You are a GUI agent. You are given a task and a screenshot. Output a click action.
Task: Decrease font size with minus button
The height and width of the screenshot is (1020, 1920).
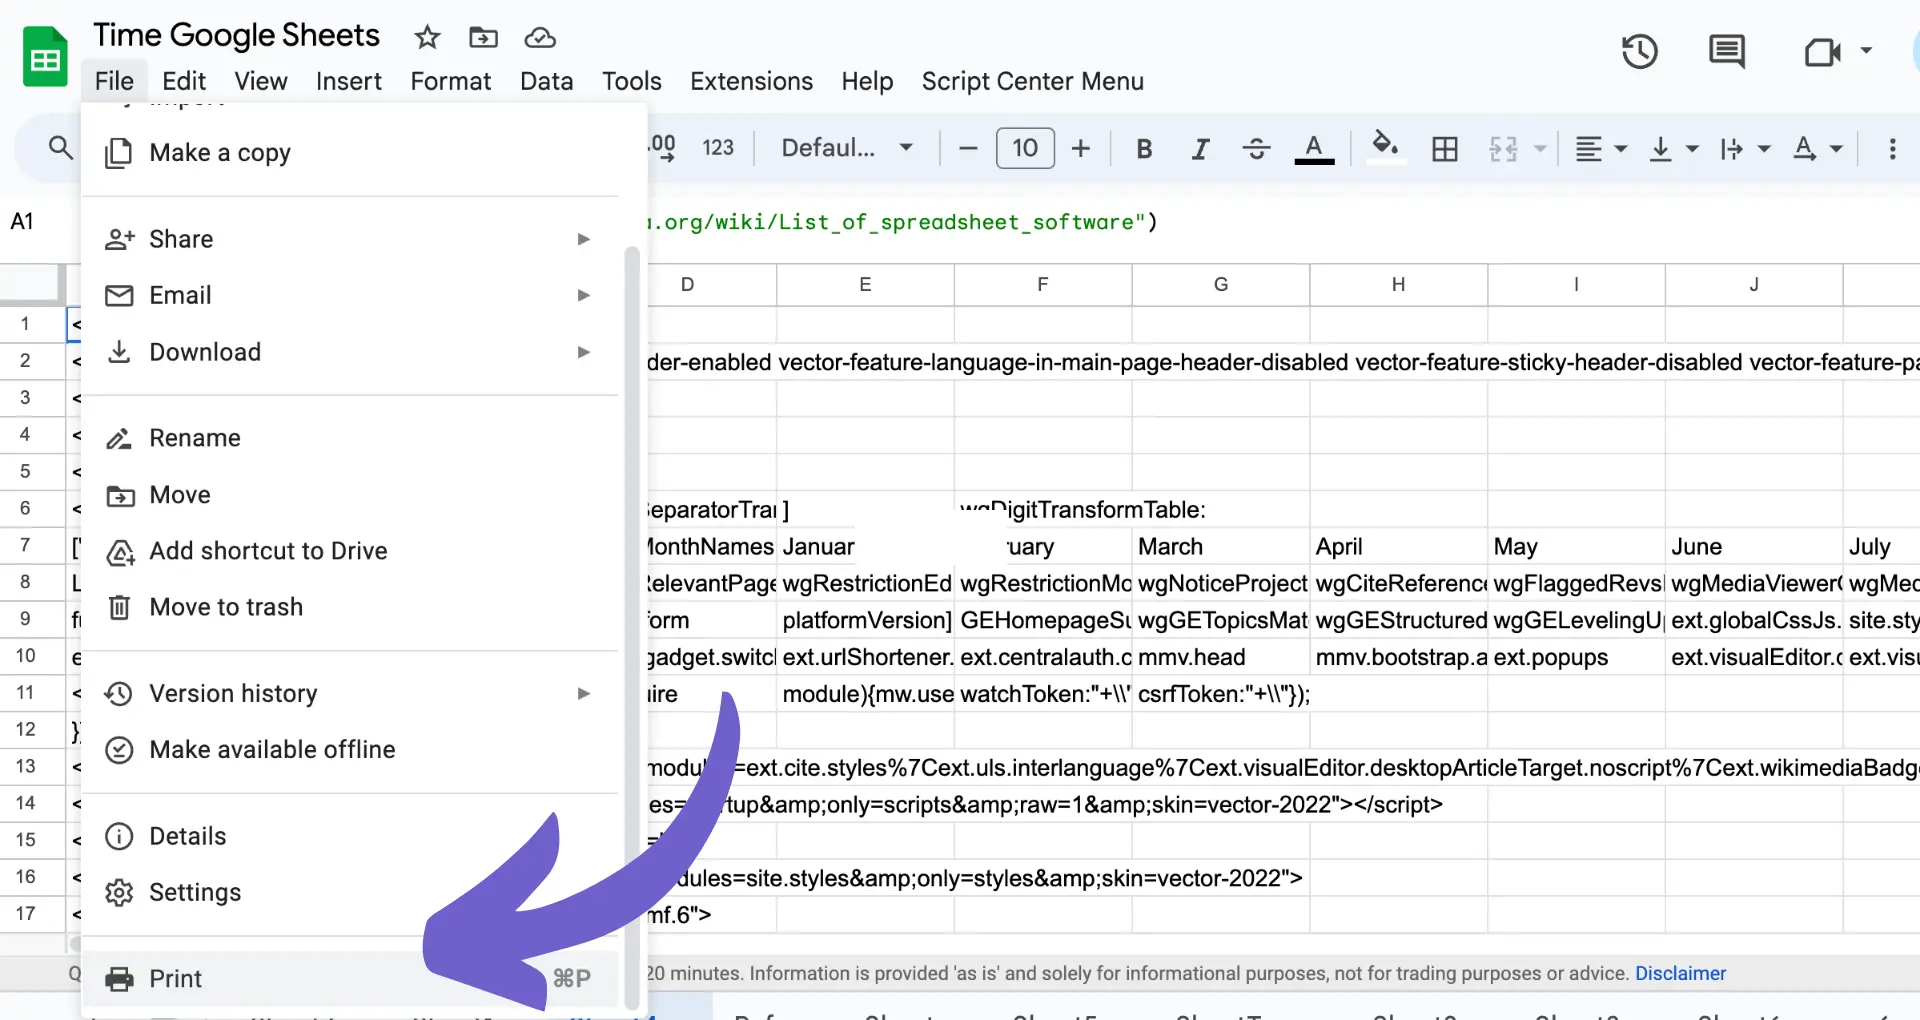(967, 149)
